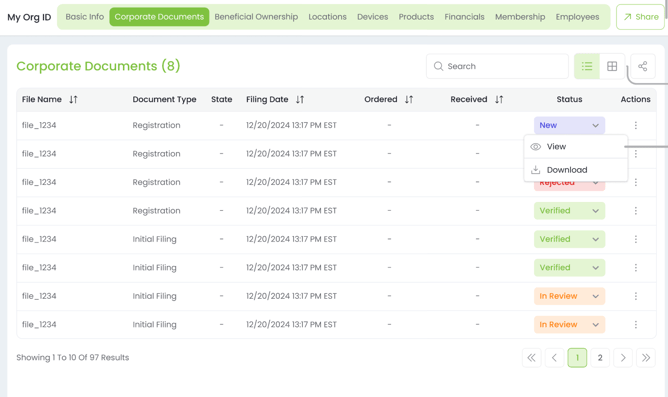Viewport: 668px width, 397px height.
Task: Click the Status column header
Action: (569, 99)
